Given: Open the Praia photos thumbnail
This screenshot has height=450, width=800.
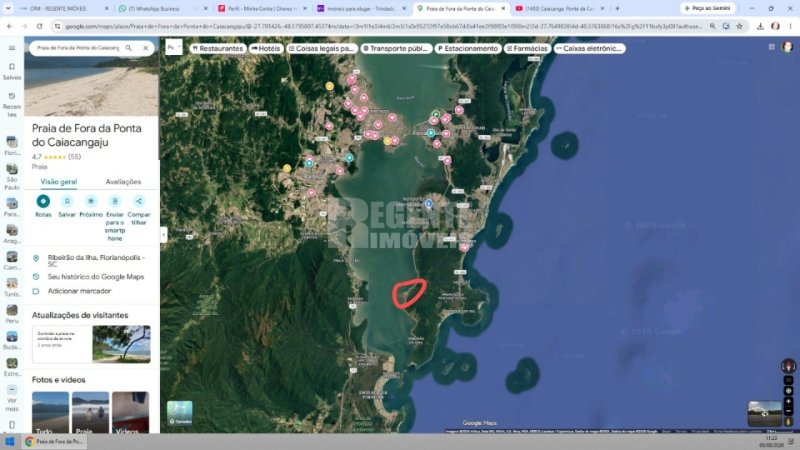Looking at the screenshot, I should [90, 412].
